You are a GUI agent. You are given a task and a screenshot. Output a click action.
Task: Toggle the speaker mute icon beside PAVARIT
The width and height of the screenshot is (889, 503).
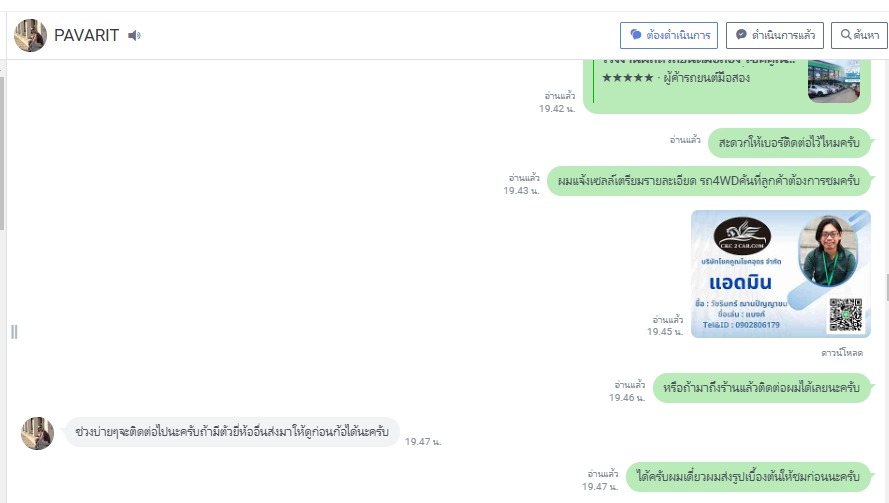(134, 36)
